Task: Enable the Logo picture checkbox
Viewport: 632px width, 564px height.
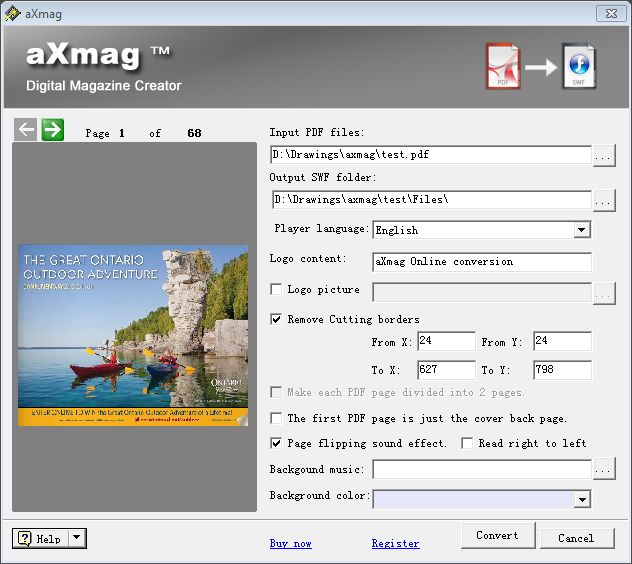Action: 276,289
